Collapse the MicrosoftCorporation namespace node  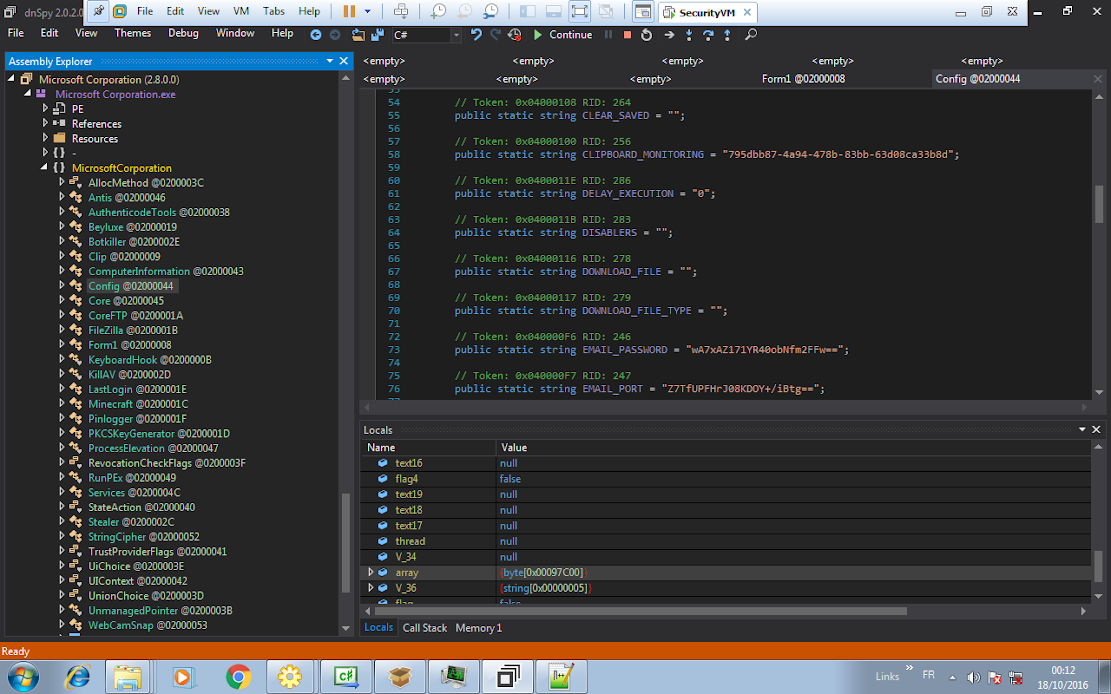pos(46,168)
